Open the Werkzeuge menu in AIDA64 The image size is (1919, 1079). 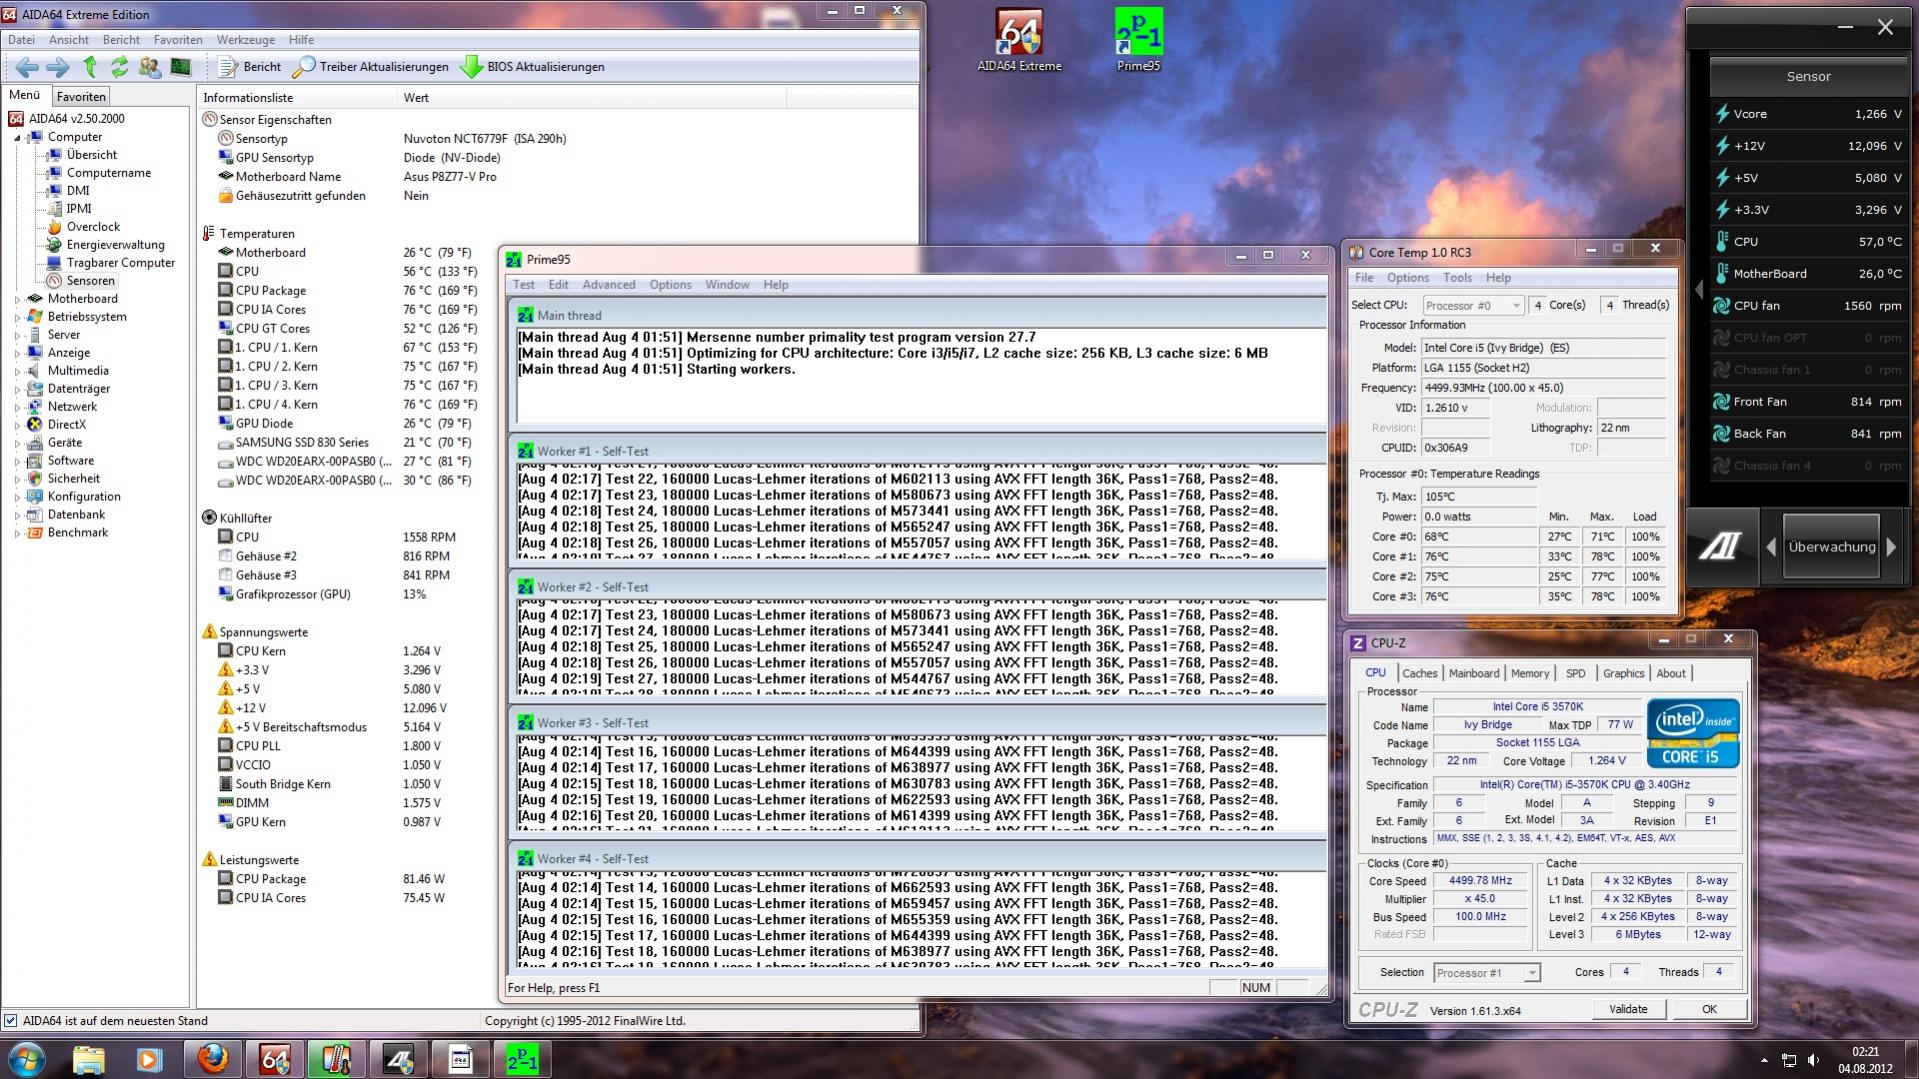coord(246,40)
